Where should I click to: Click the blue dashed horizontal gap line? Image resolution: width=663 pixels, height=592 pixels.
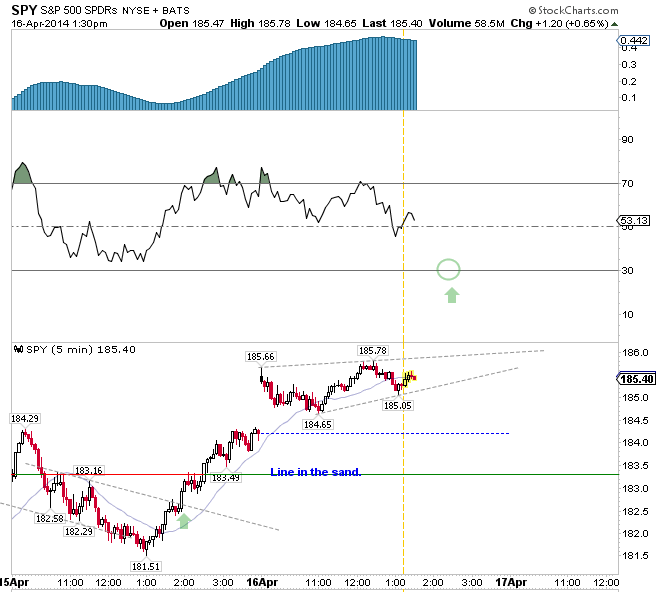[x=385, y=433]
